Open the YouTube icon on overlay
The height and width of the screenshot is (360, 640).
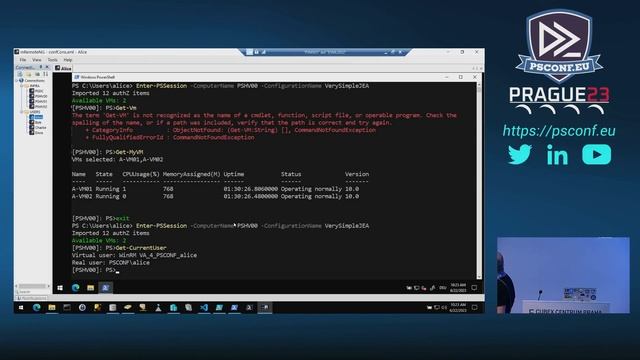point(596,155)
